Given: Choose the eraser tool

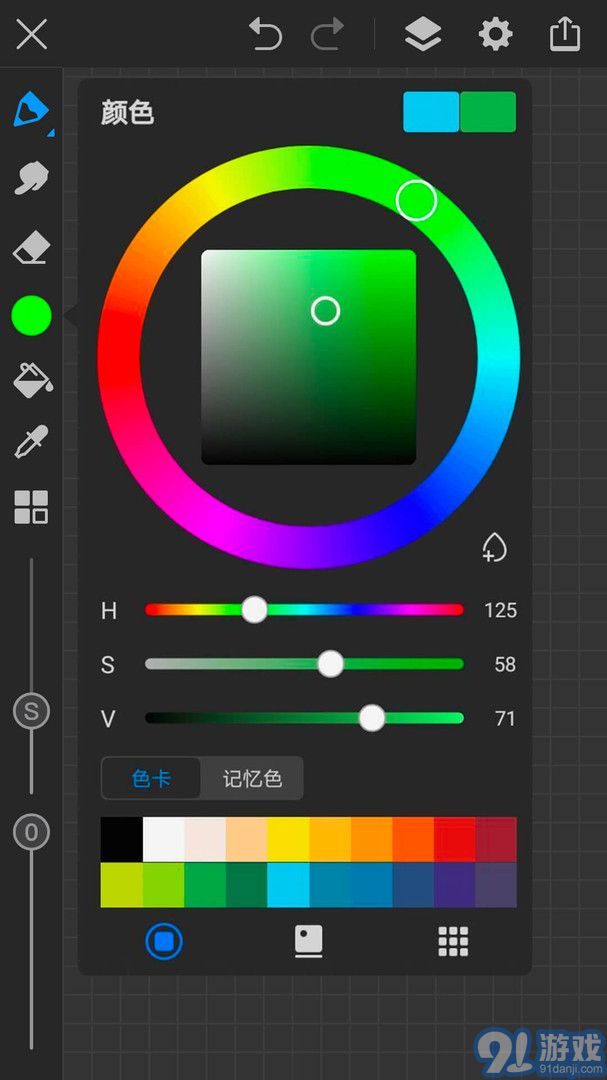Looking at the screenshot, I should click(x=31, y=247).
